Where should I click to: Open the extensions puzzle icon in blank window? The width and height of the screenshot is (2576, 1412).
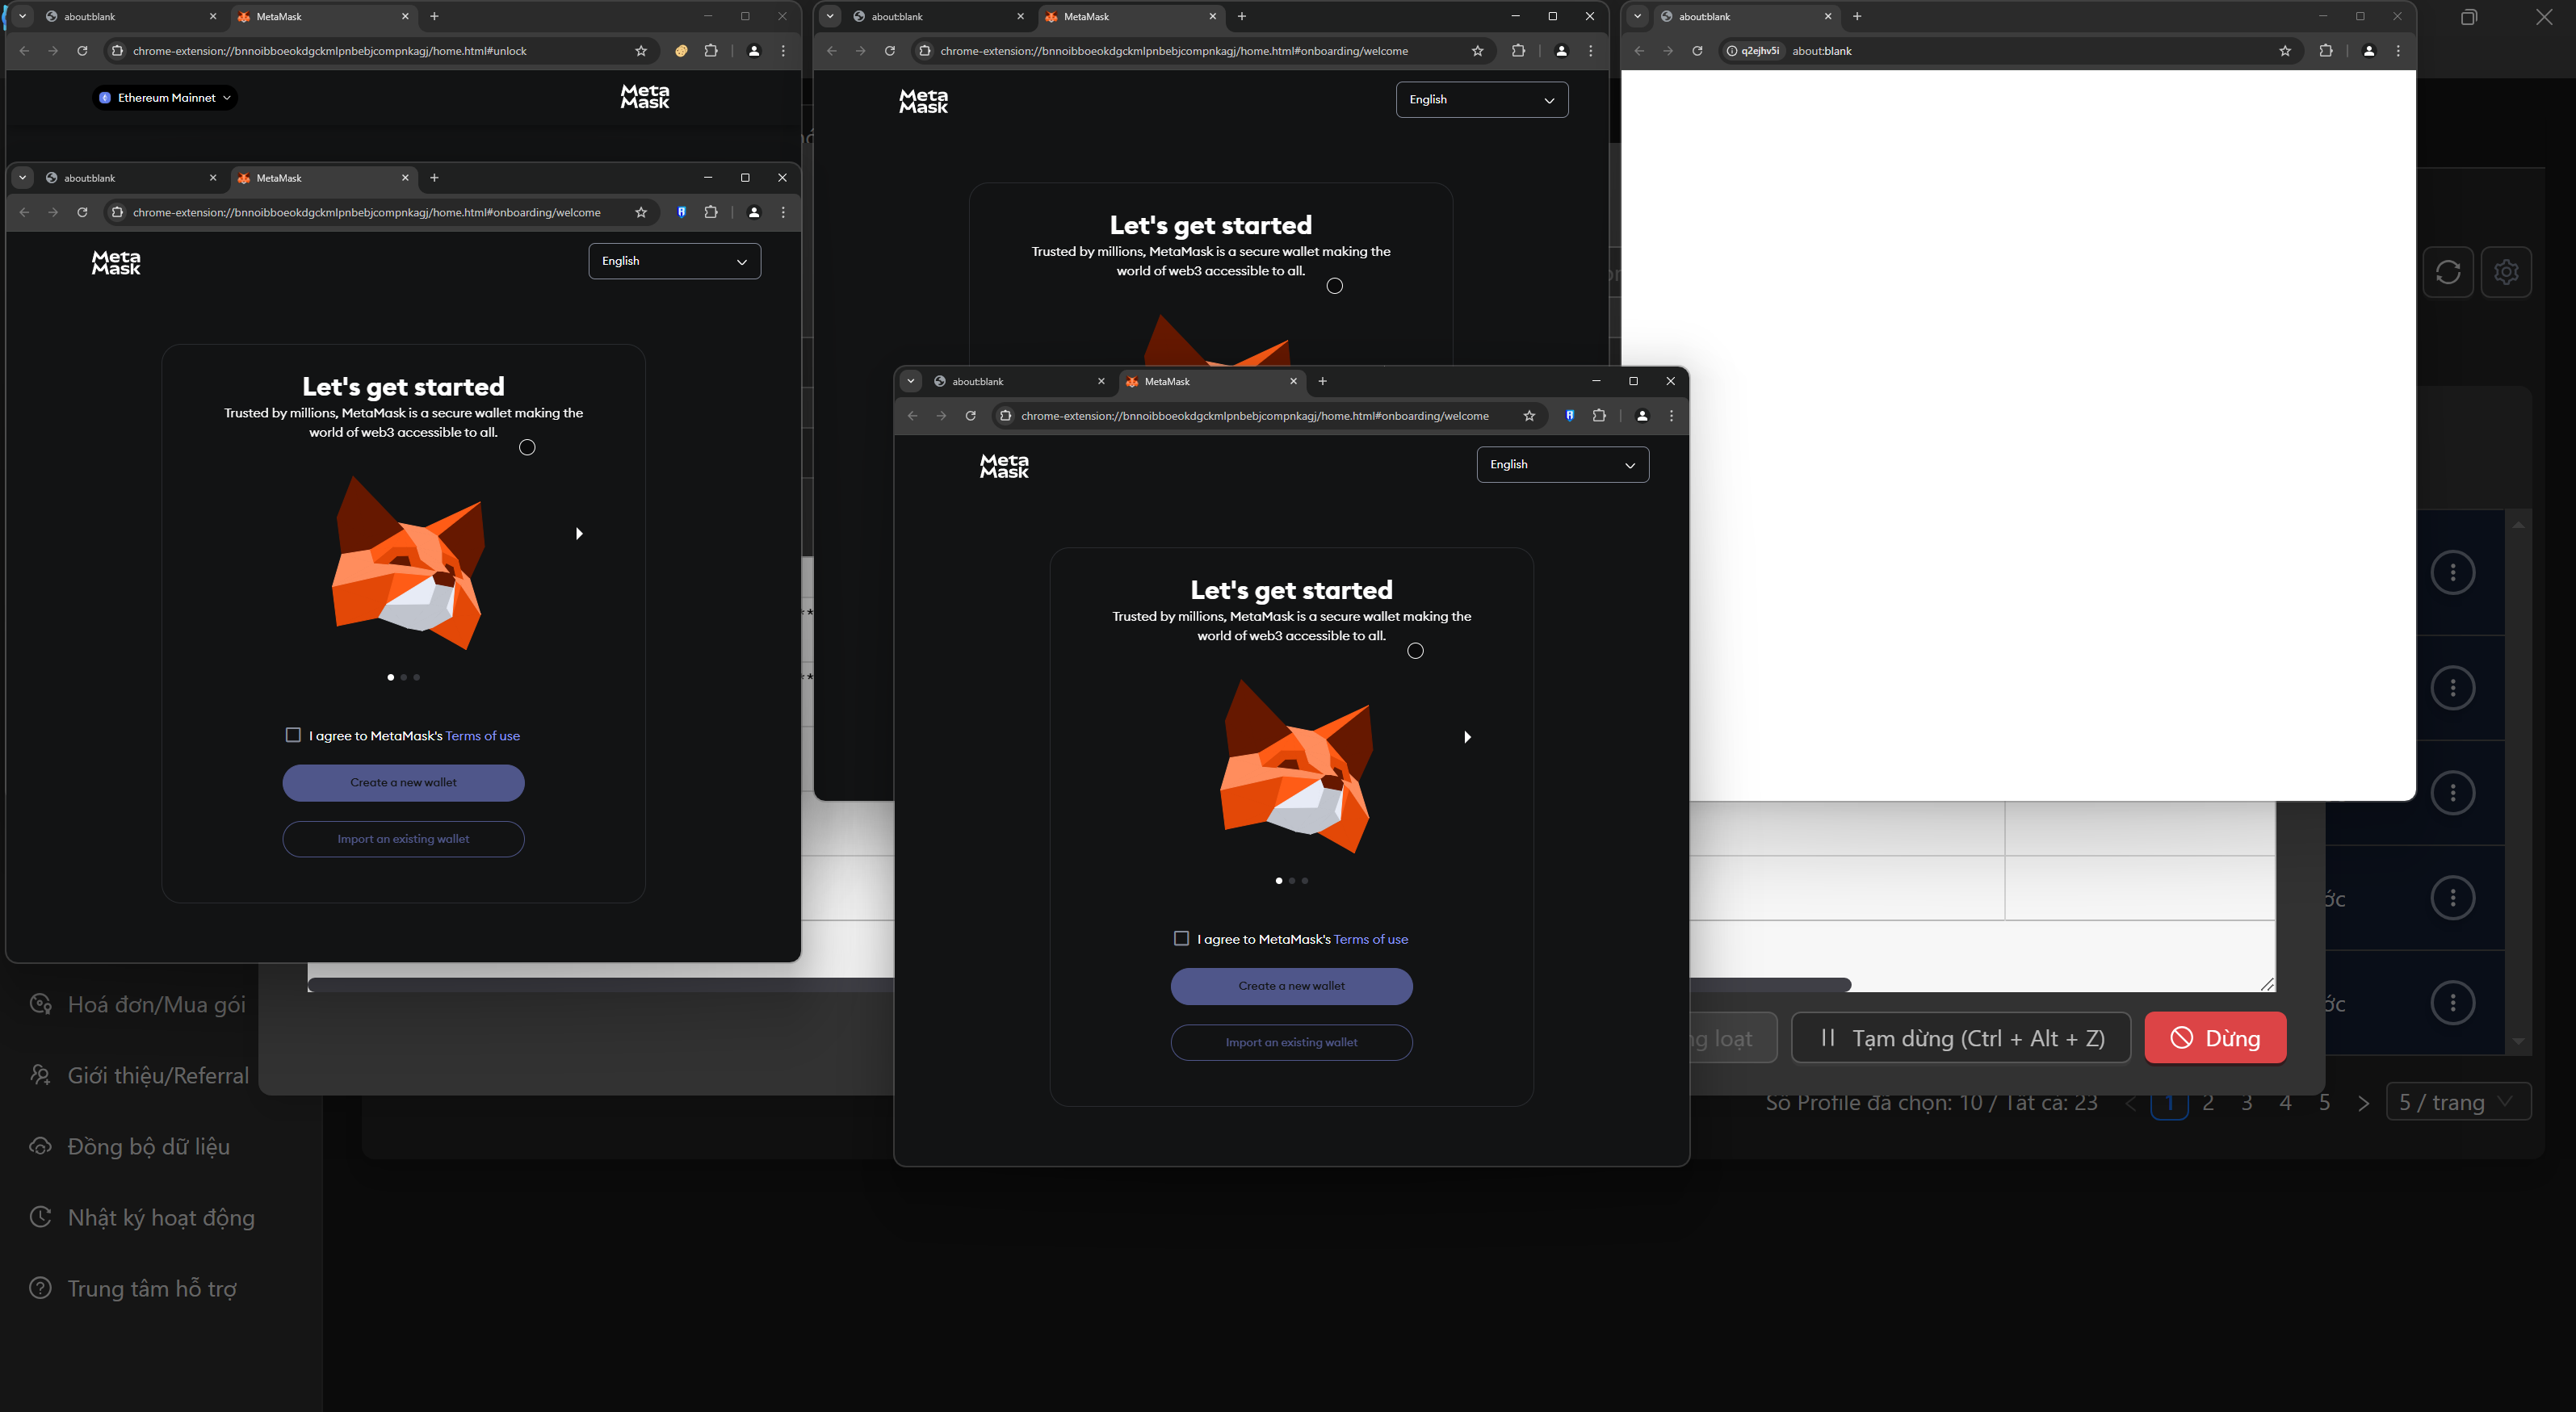2325,51
